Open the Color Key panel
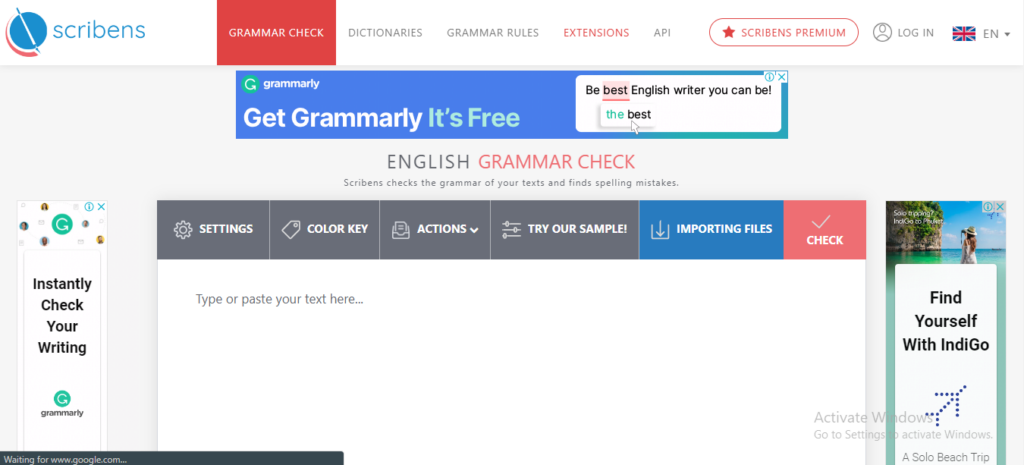Screen dimensions: 1024x465 click(x=324, y=229)
